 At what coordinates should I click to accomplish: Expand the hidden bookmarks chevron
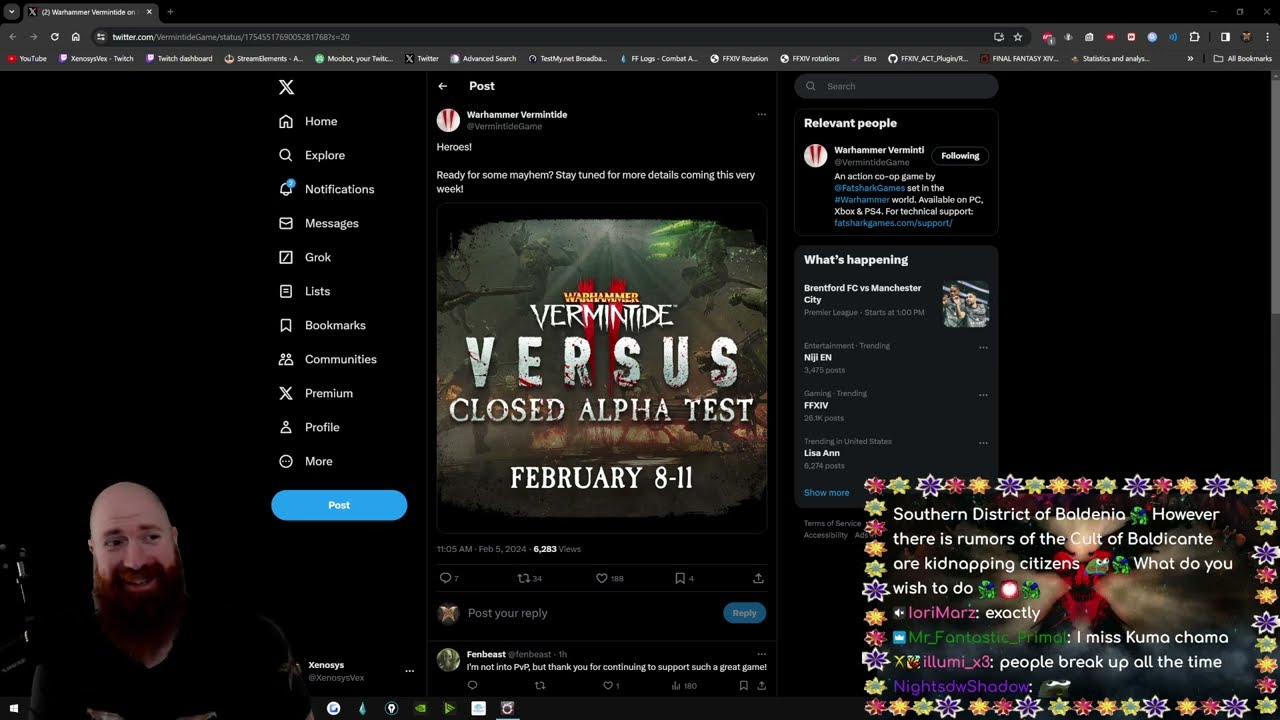click(x=1190, y=59)
